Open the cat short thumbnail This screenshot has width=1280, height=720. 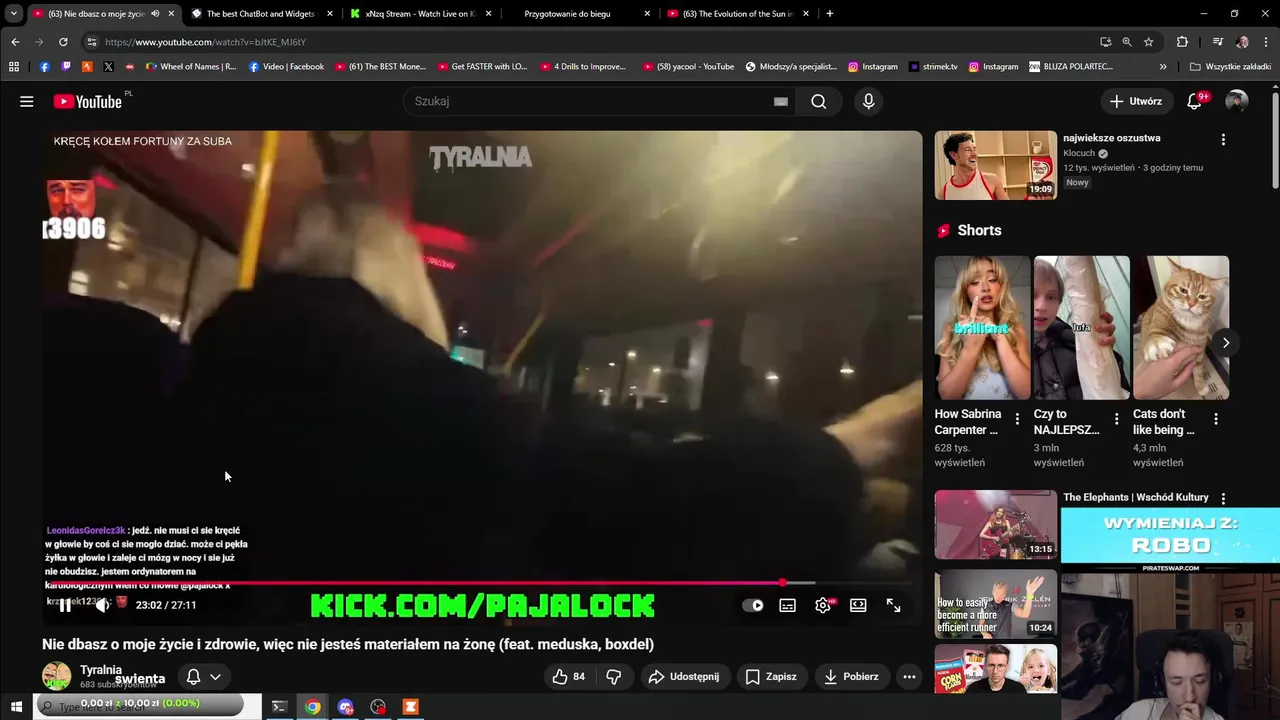[x=1181, y=328]
